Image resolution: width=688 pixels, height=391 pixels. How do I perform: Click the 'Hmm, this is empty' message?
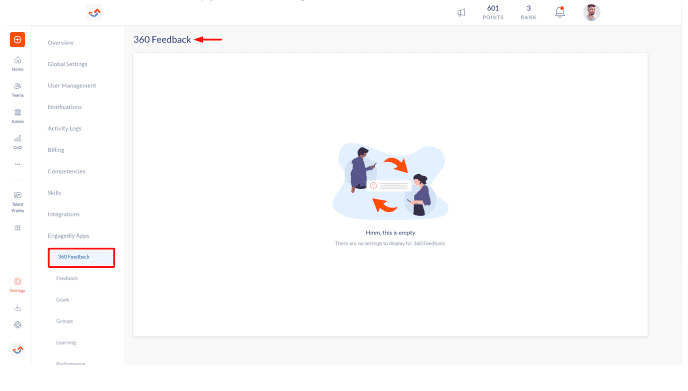tap(390, 233)
